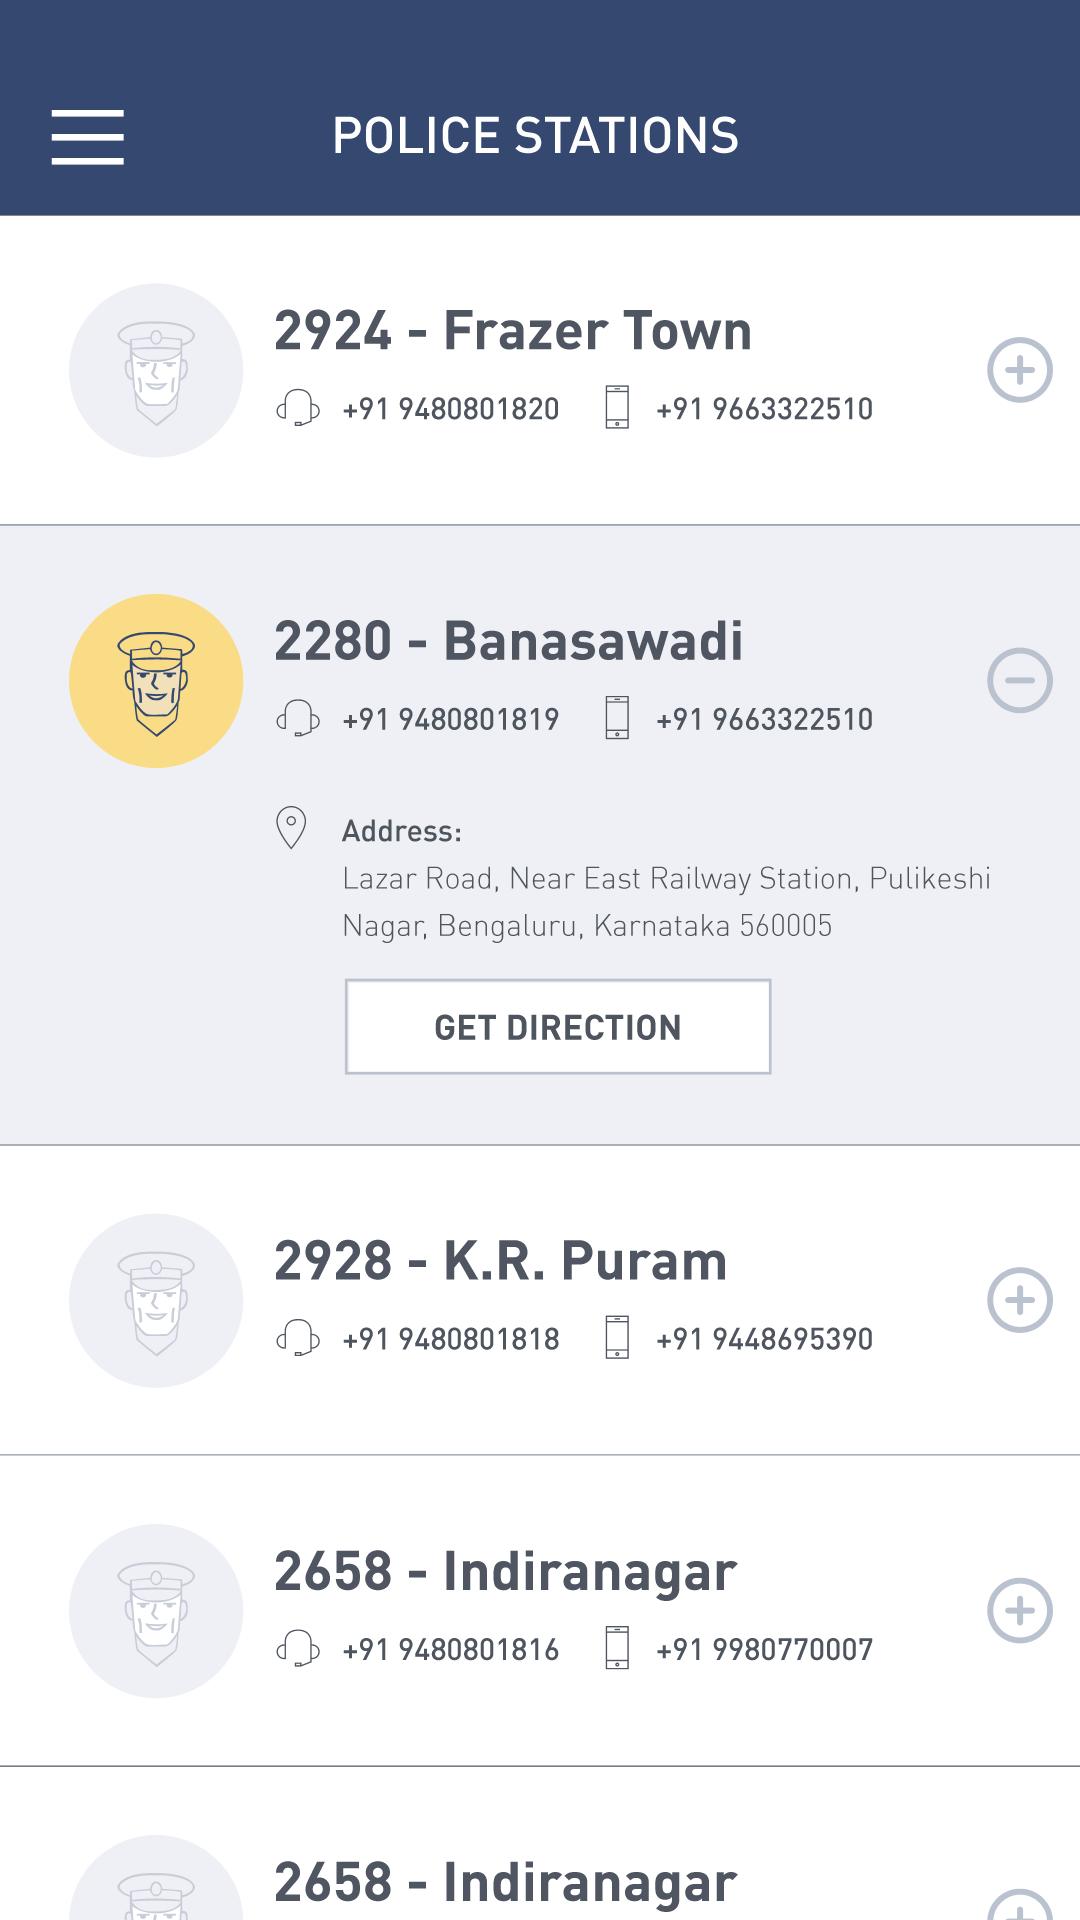Click the headset icon for K.R. Puram
This screenshot has width=1080, height=1920.
[x=297, y=1338]
